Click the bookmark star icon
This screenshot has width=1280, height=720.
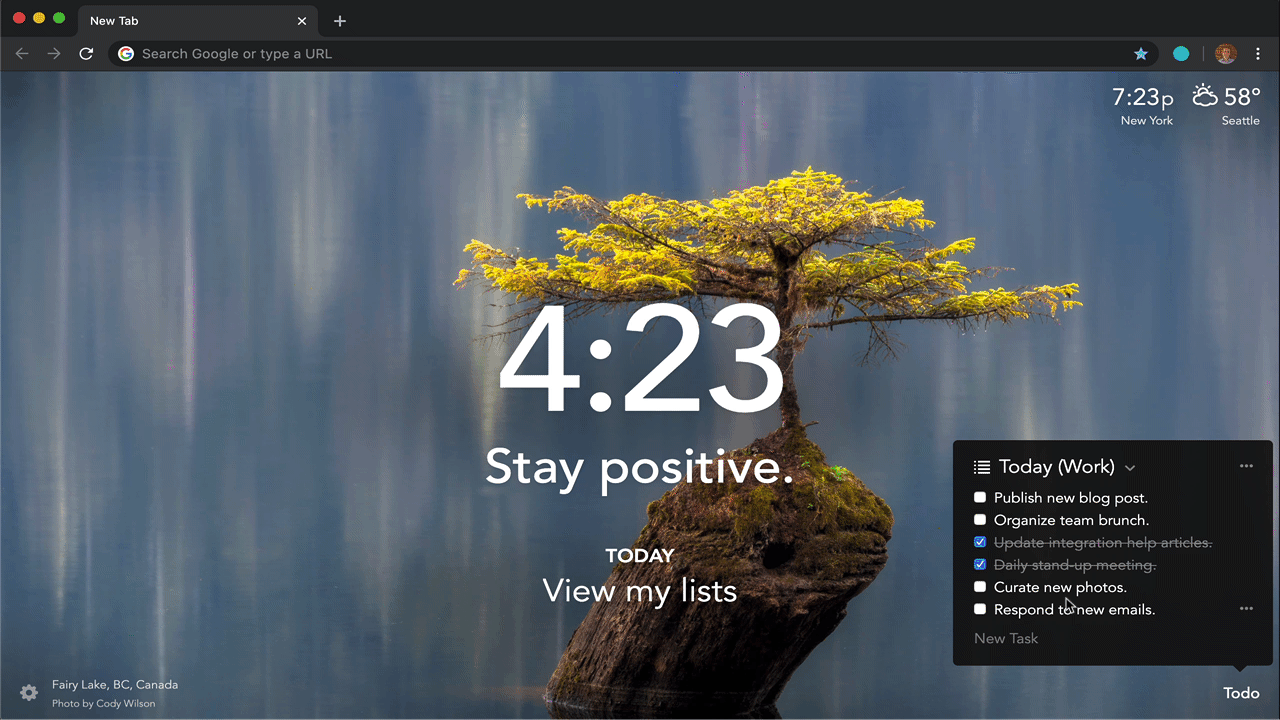click(1140, 54)
